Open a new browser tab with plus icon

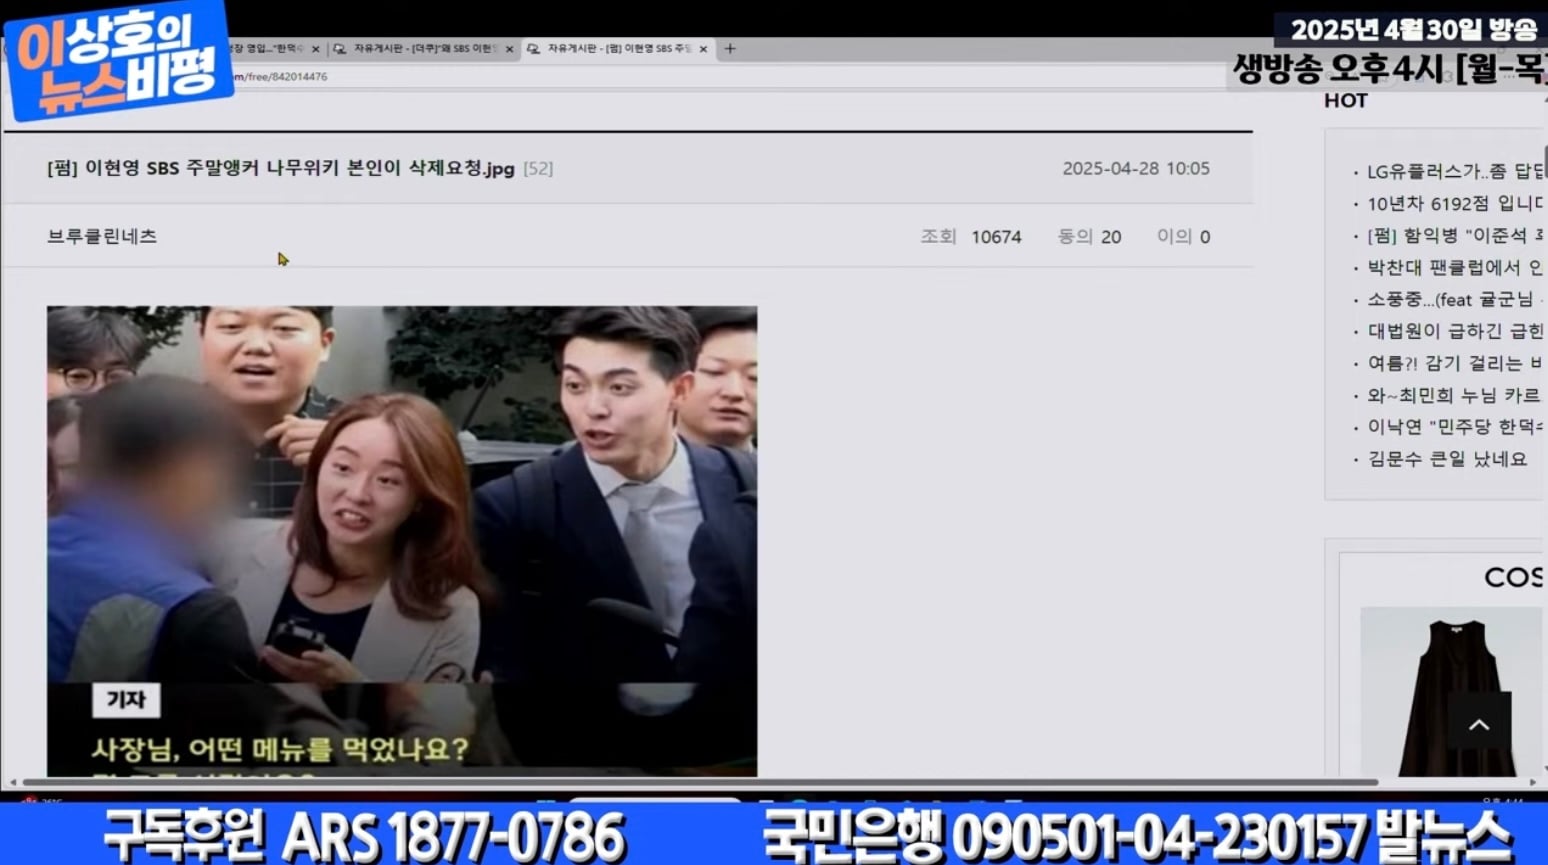[x=730, y=48]
